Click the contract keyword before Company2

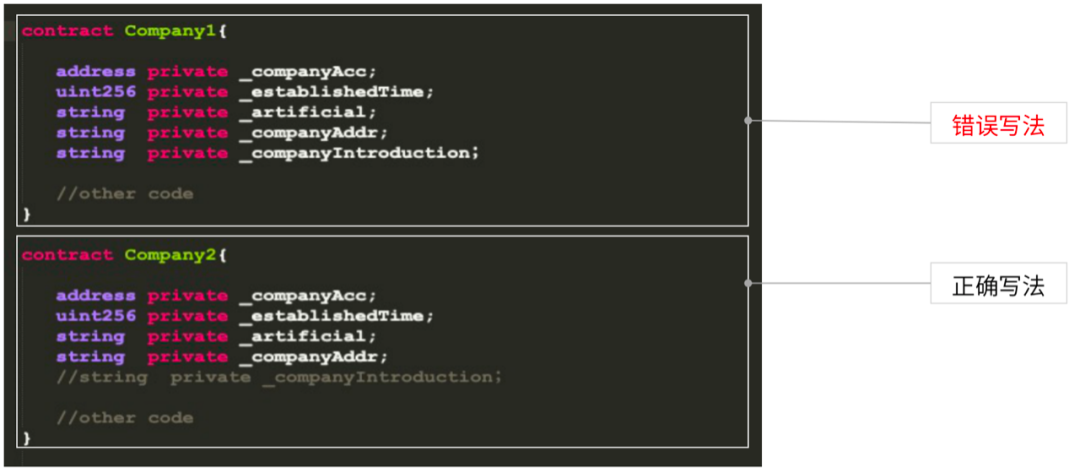coord(68,255)
